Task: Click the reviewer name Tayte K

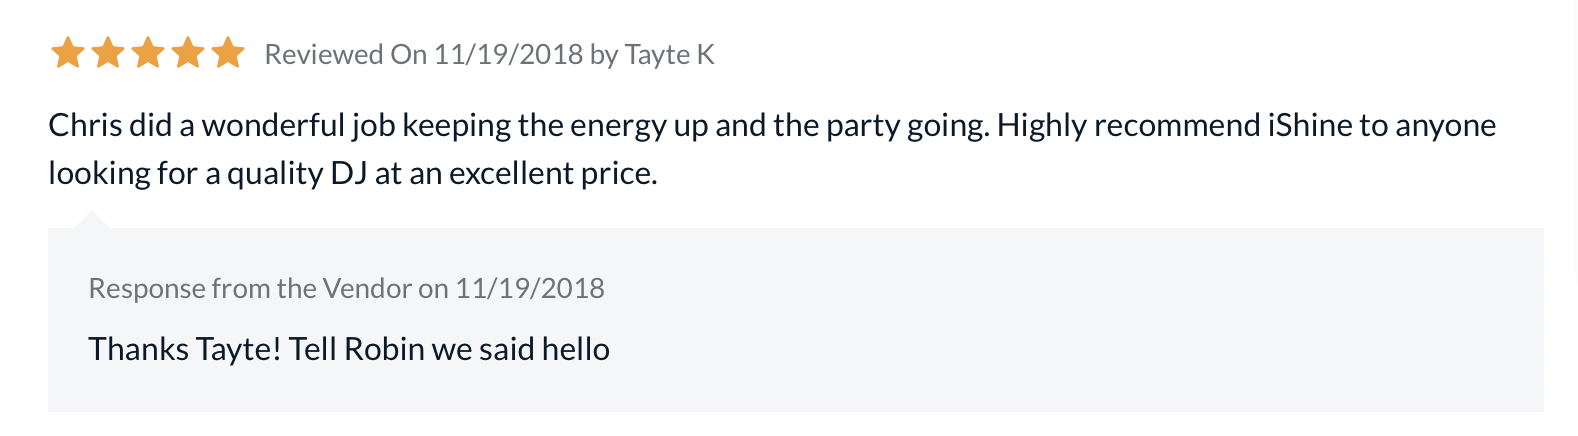Action: coord(669,54)
